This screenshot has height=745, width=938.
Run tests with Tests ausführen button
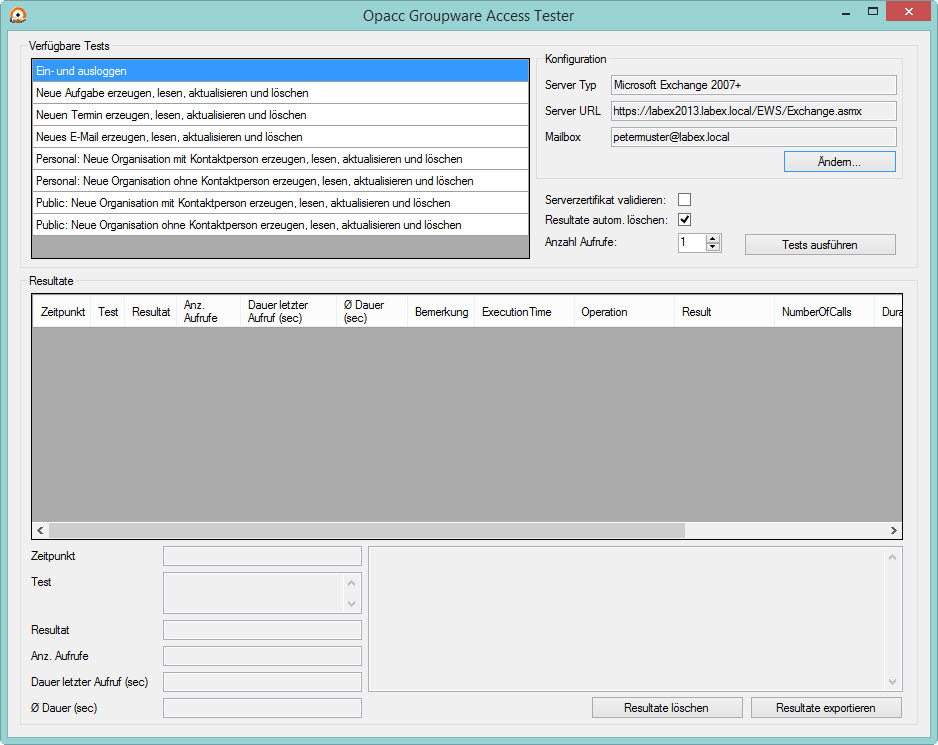[820, 245]
